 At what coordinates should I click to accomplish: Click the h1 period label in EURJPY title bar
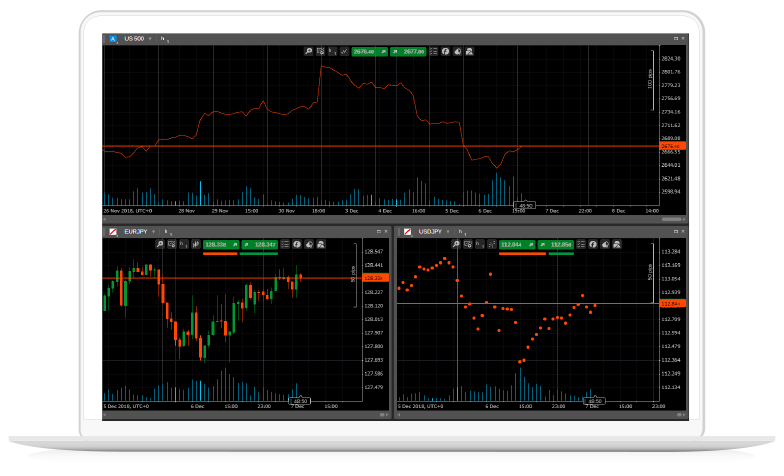167,232
